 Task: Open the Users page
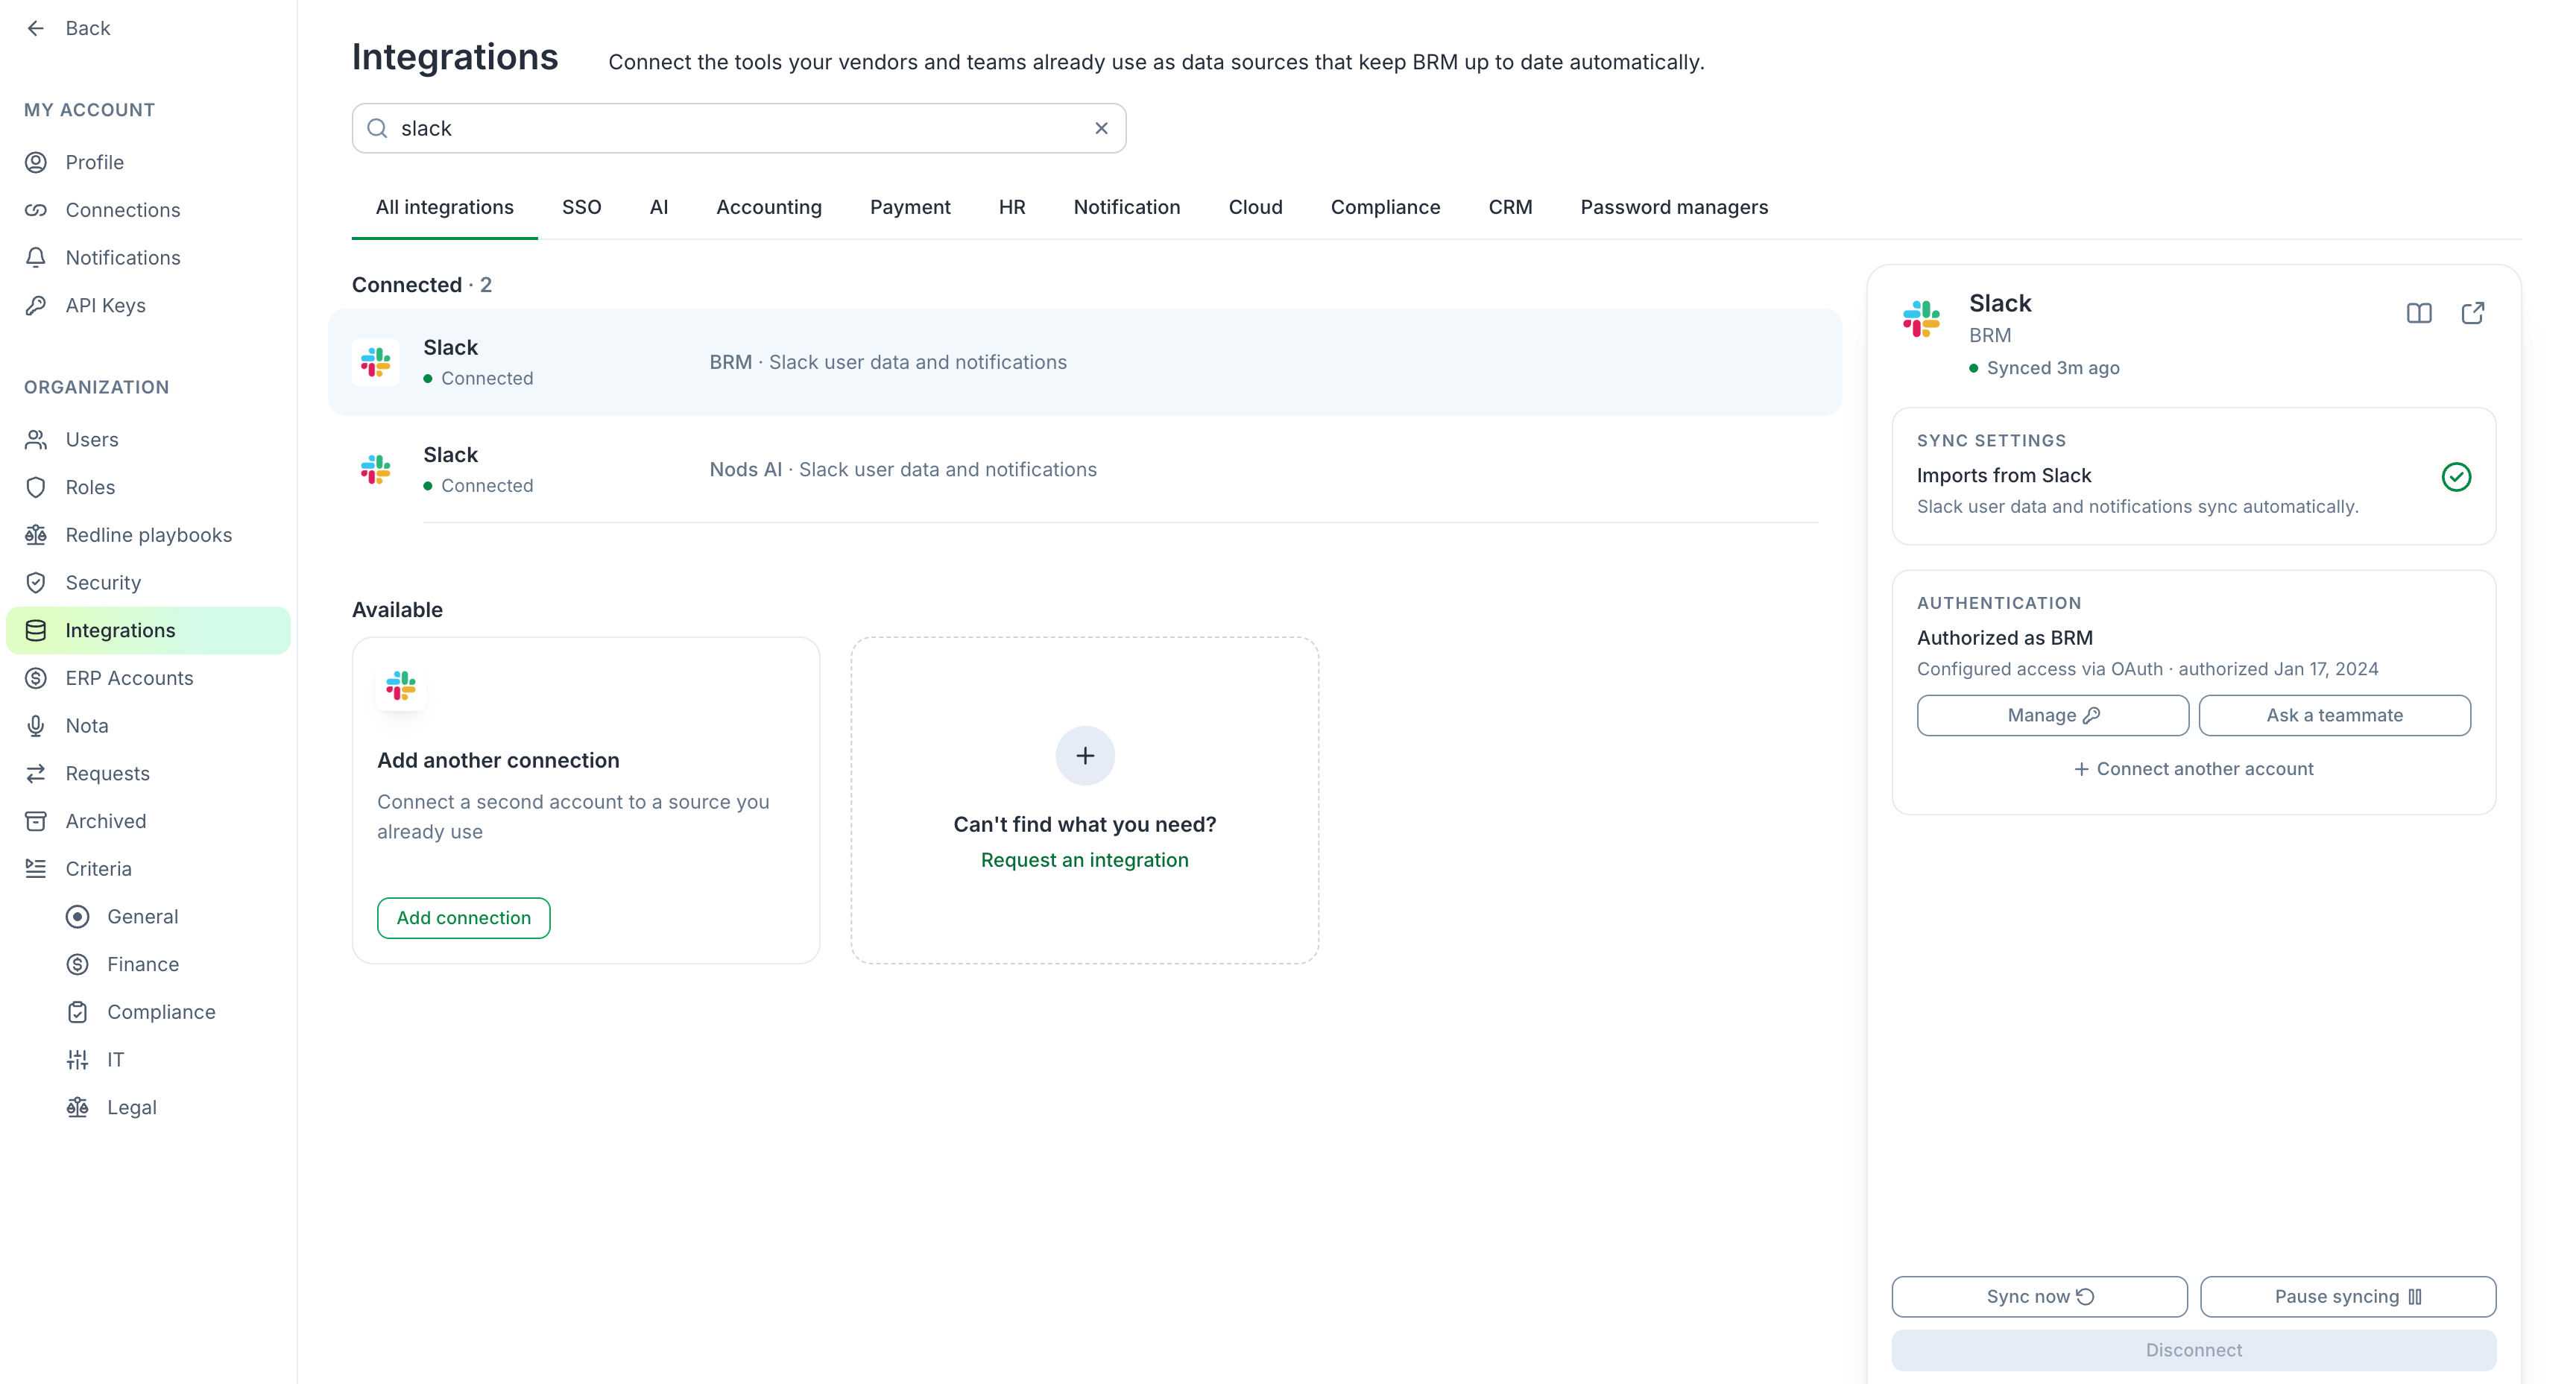click(148, 439)
